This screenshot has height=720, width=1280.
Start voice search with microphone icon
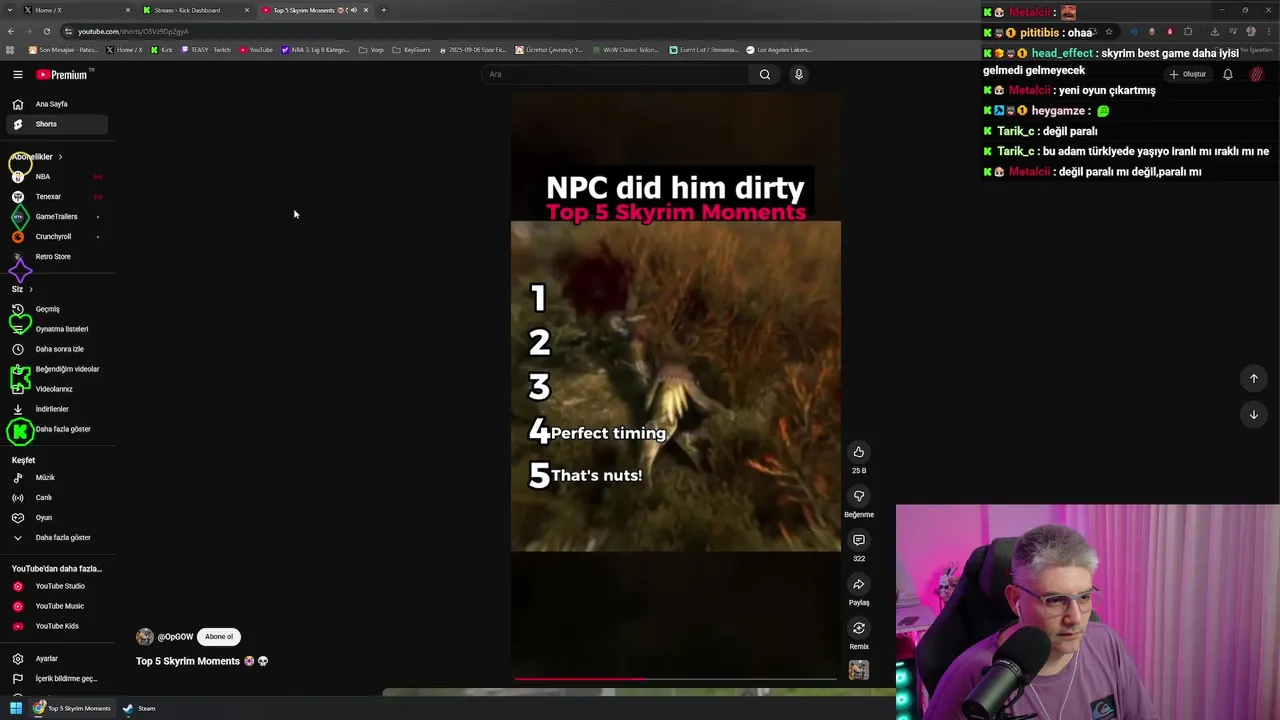point(798,74)
